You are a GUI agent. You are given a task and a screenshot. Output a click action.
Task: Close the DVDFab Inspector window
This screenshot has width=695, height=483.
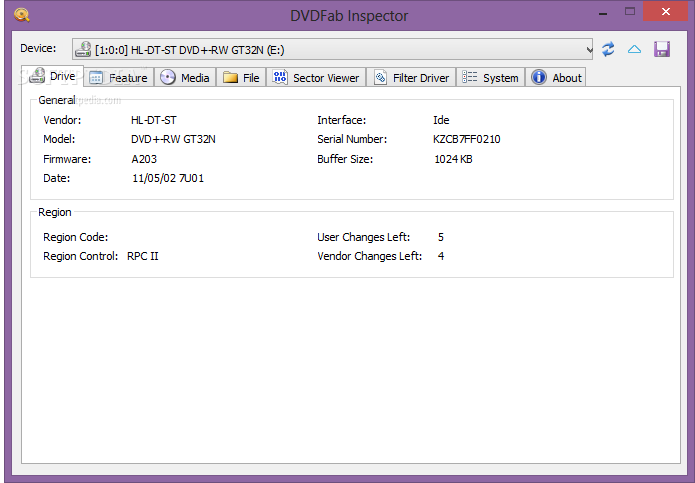coord(665,12)
